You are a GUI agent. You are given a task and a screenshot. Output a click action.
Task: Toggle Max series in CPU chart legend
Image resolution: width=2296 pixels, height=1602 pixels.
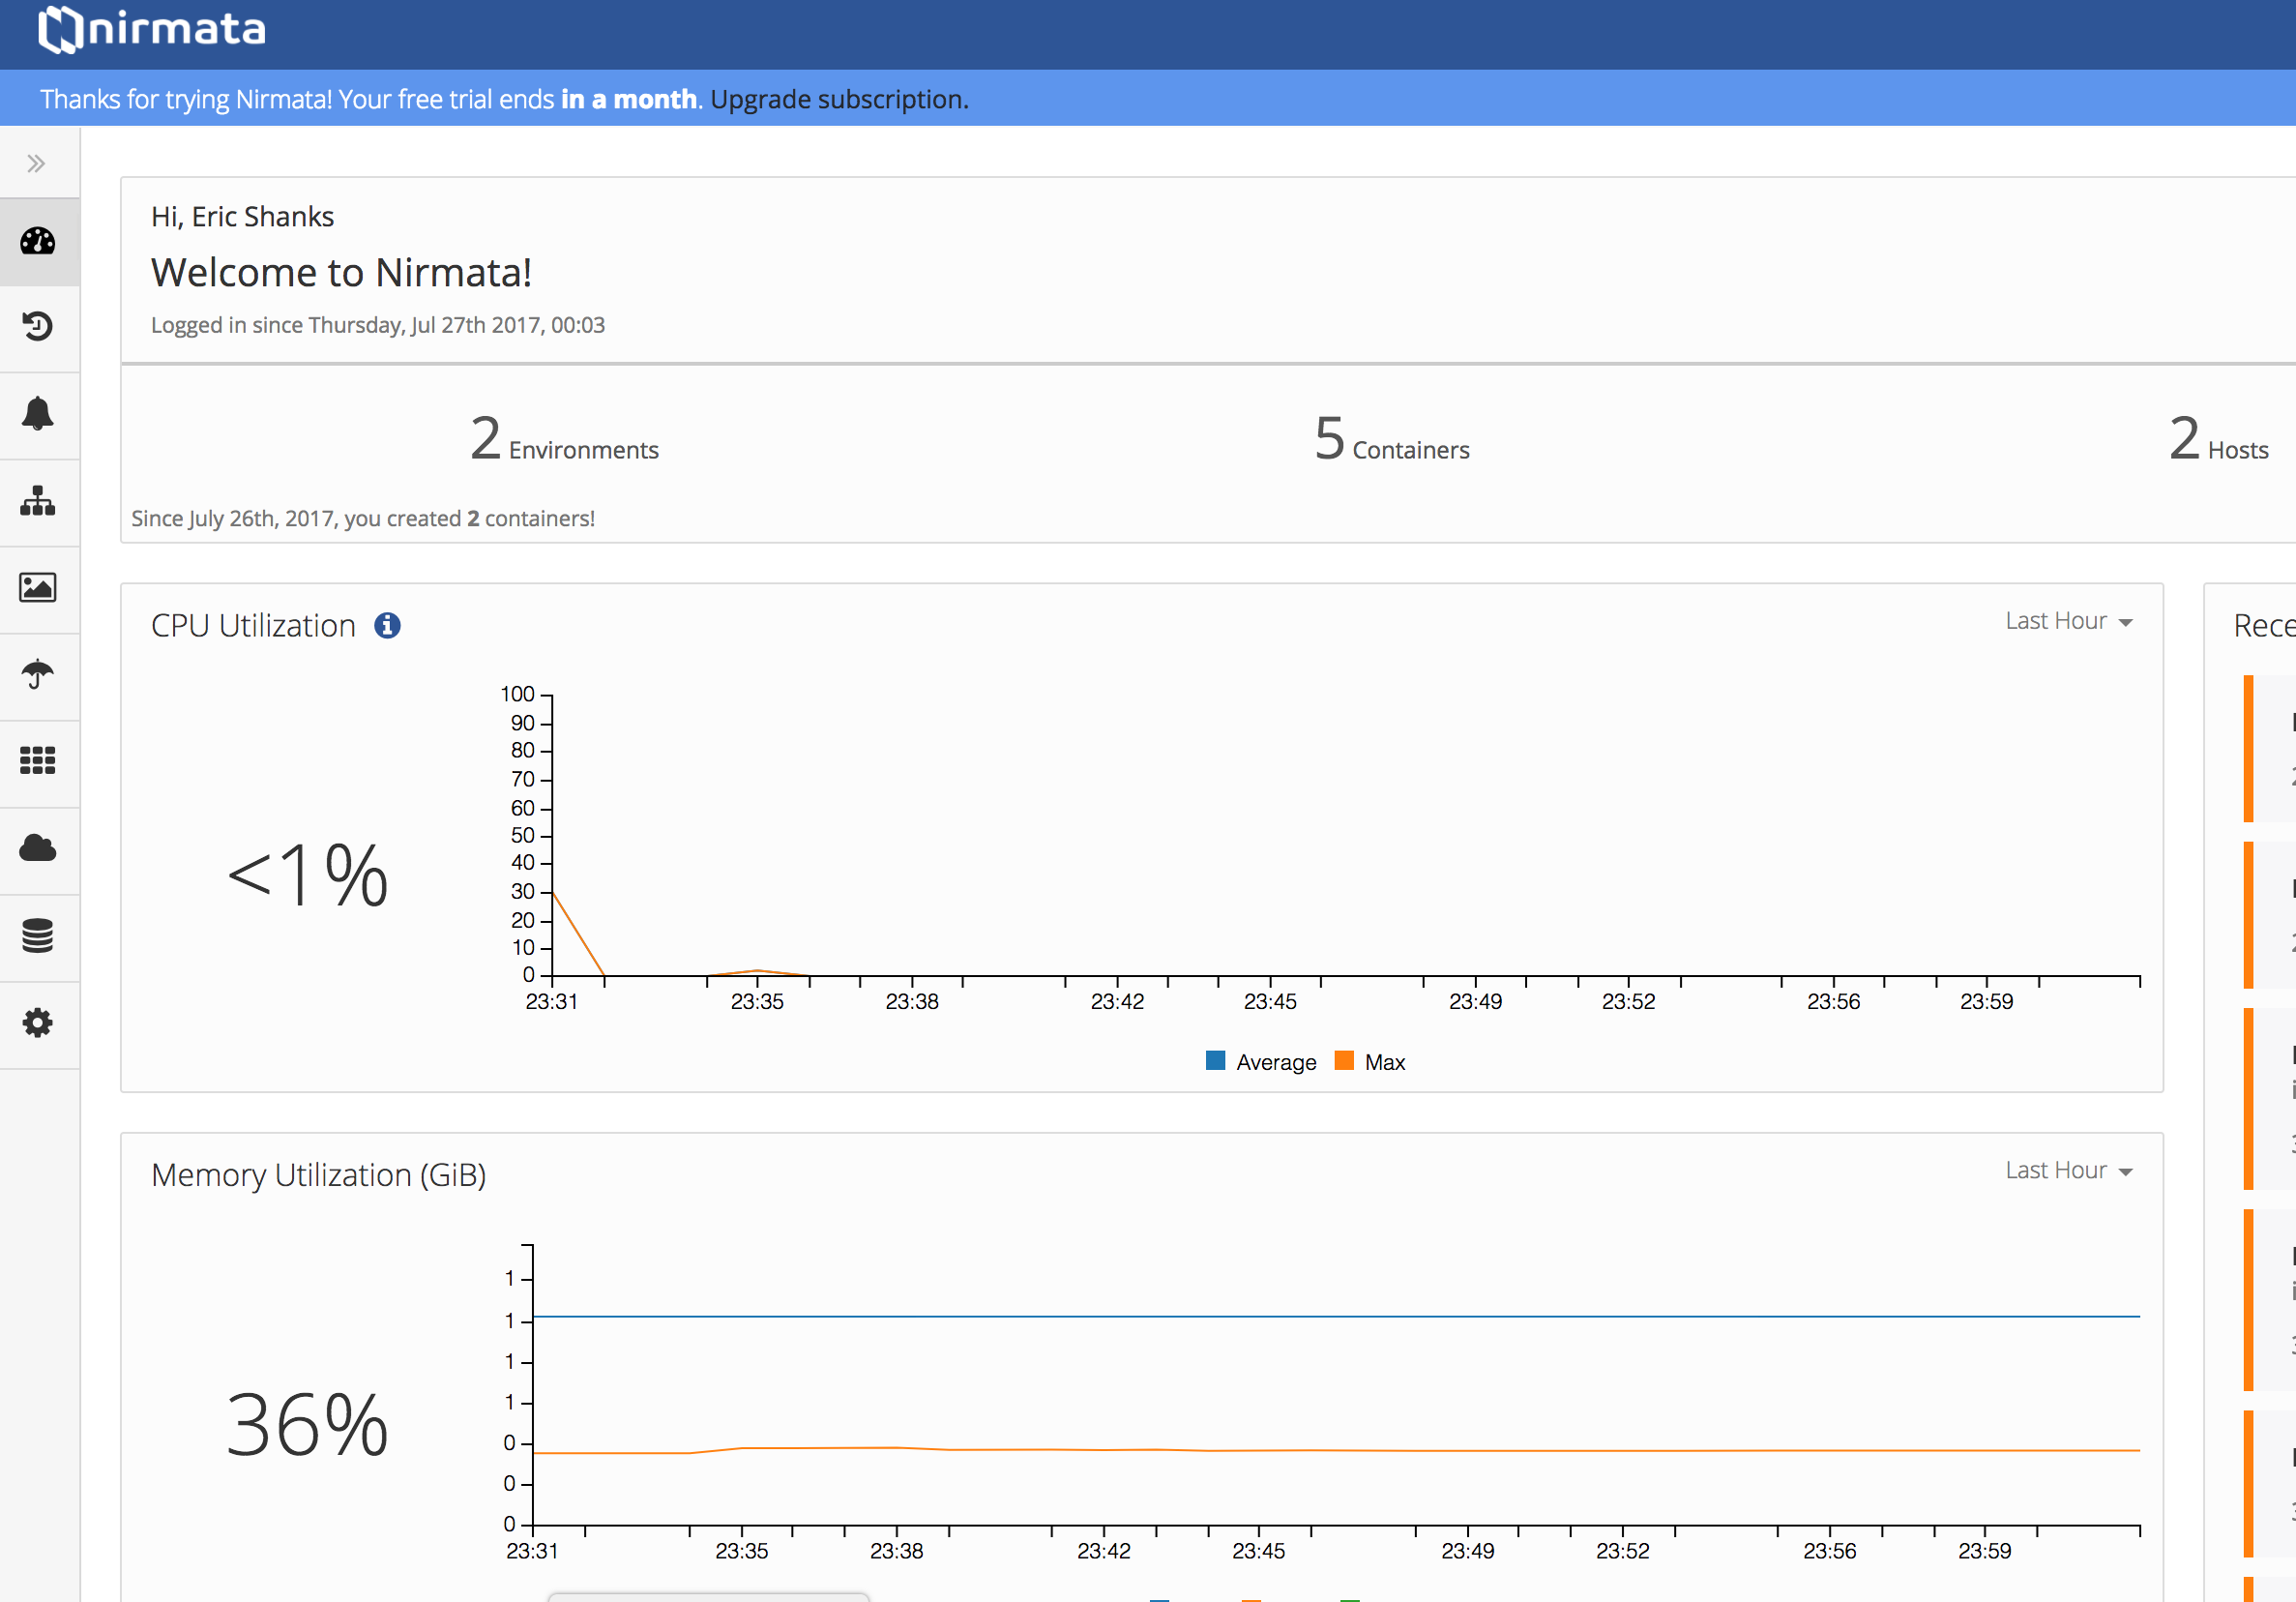[1371, 1062]
